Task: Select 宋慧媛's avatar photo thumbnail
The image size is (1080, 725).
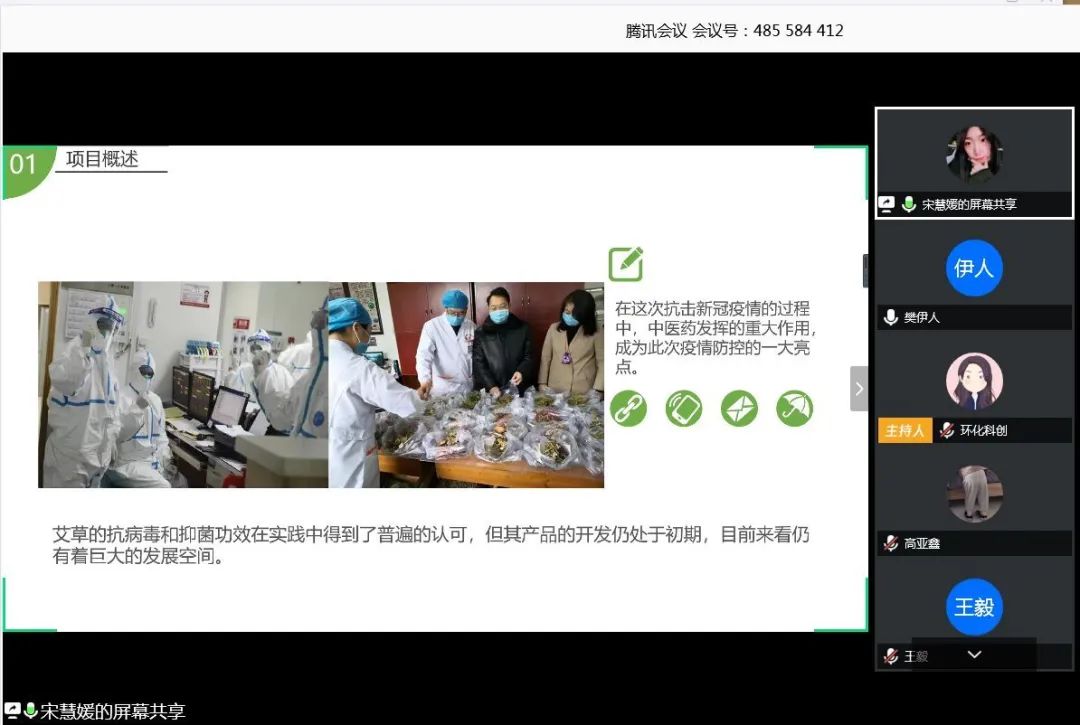Action: [974, 154]
